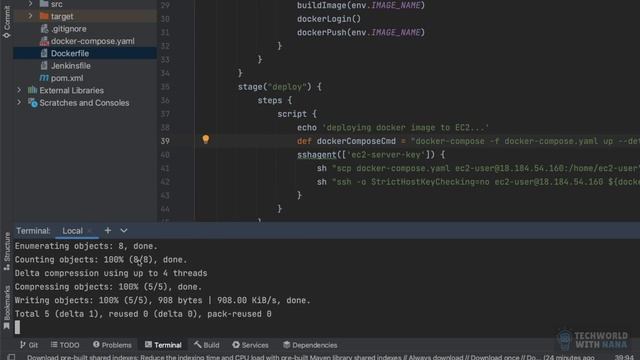This screenshot has width=640, height=360.
Task: Close the Local terminal tab
Action: (x=90, y=231)
